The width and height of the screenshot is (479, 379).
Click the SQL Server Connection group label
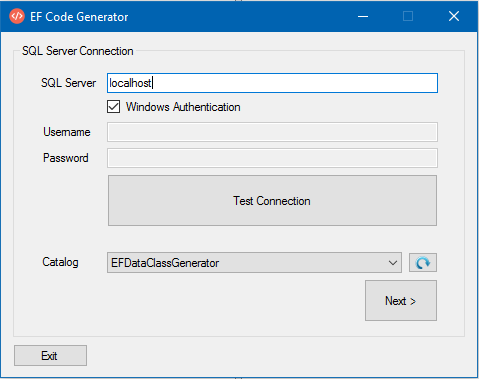[78, 51]
